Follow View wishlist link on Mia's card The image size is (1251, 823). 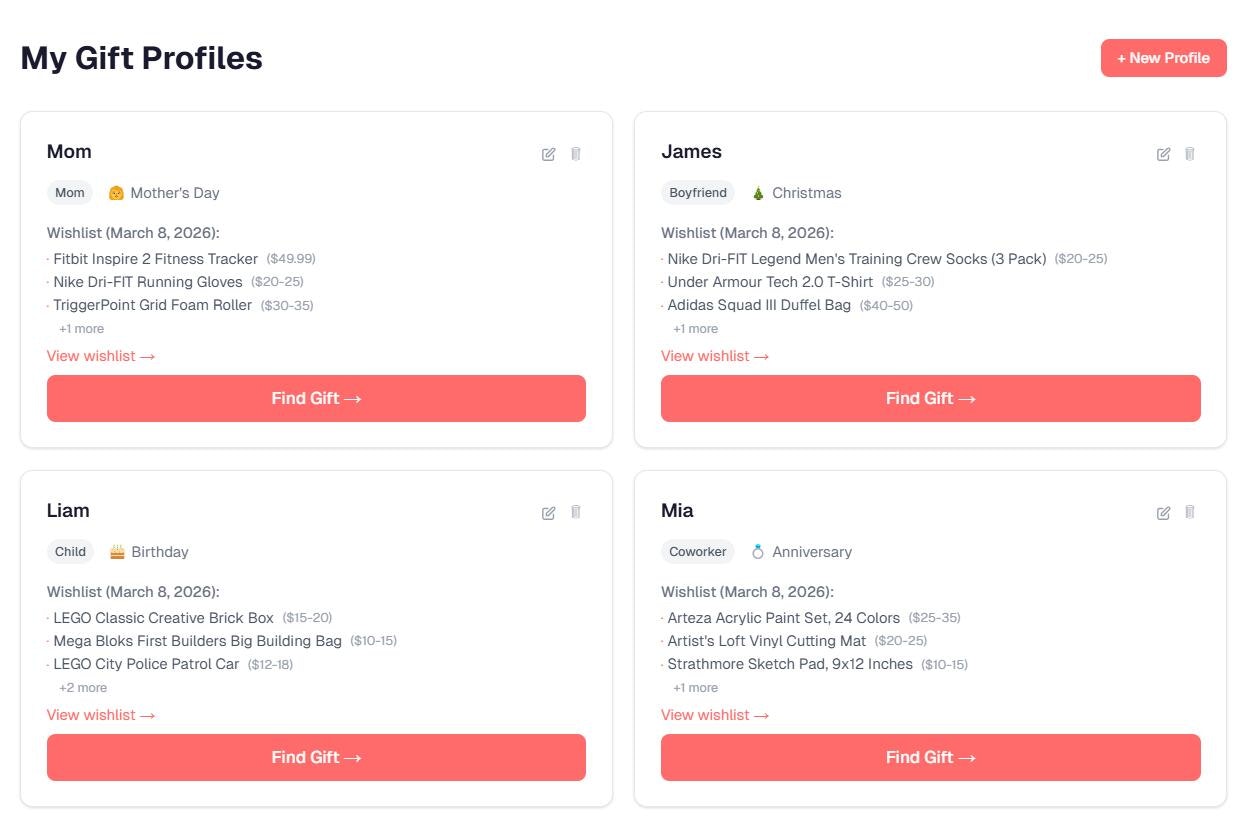tap(715, 715)
